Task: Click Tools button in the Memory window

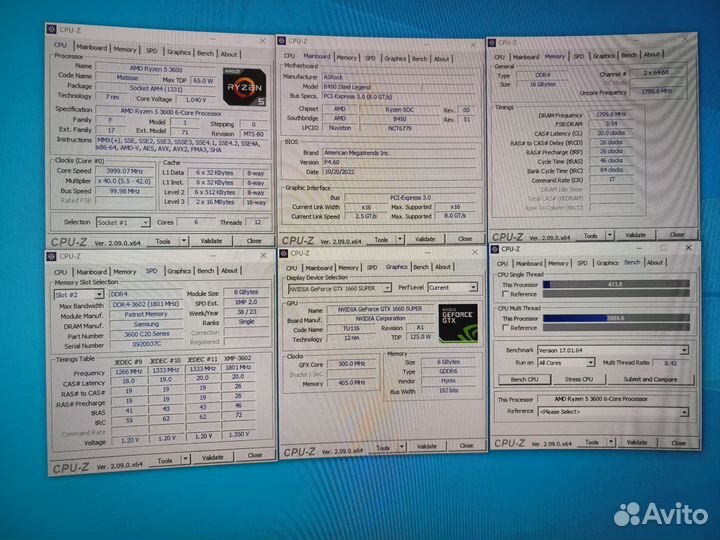Action: 591,236
